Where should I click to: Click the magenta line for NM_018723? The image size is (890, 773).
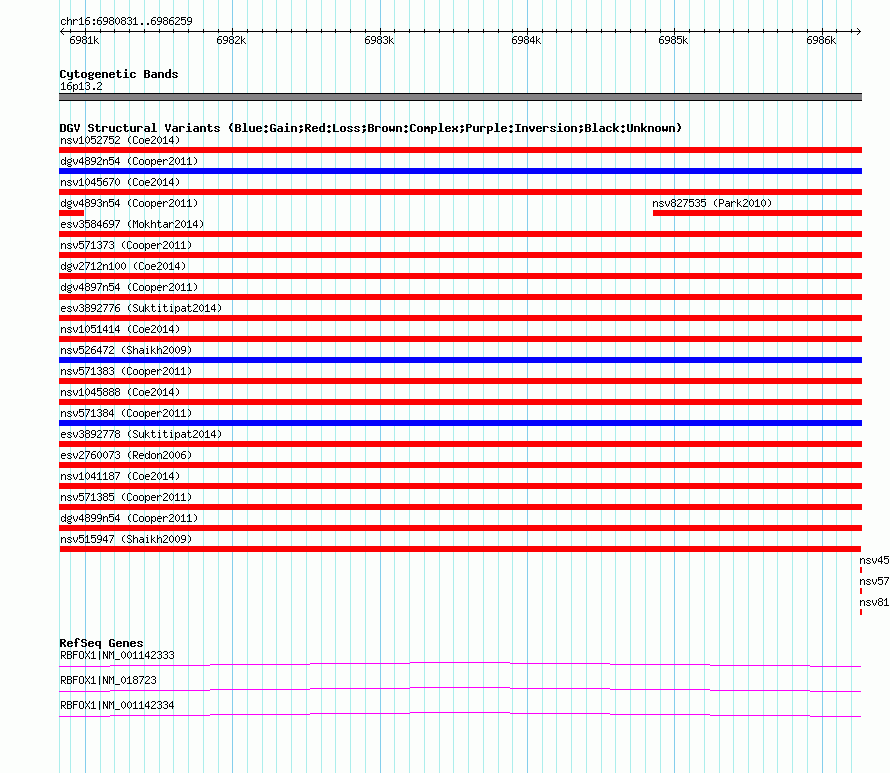[x=460, y=688]
